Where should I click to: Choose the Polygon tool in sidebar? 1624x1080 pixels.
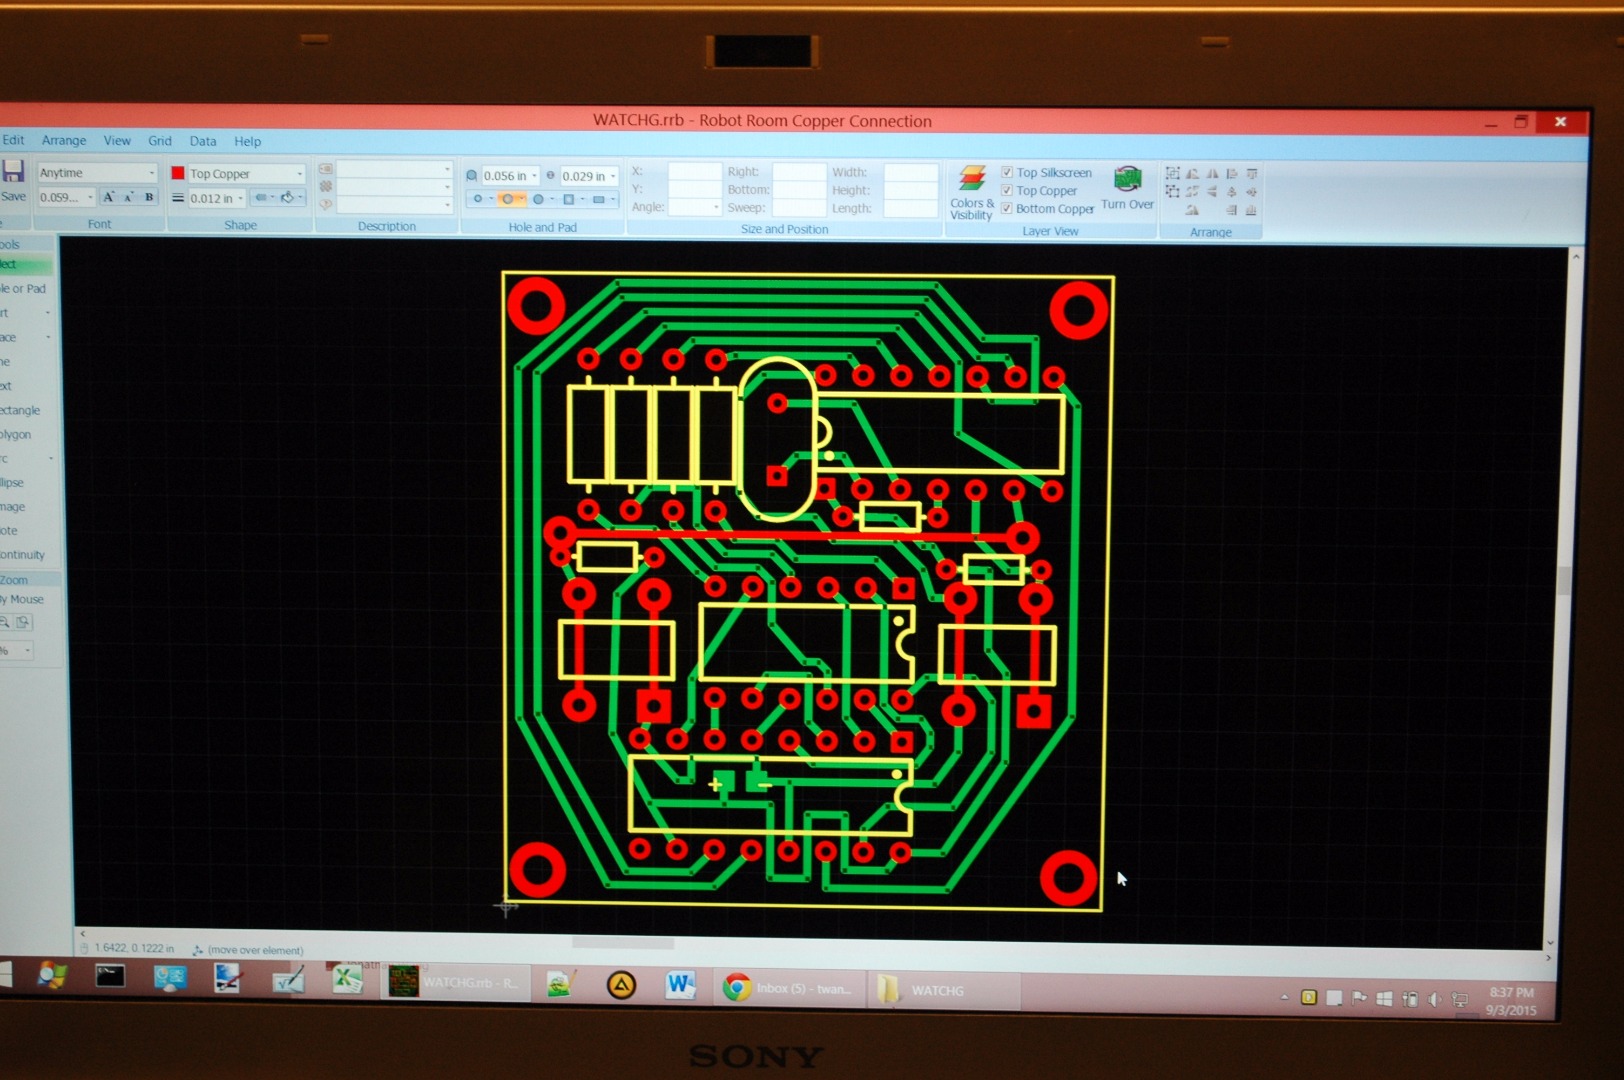coord(16,434)
